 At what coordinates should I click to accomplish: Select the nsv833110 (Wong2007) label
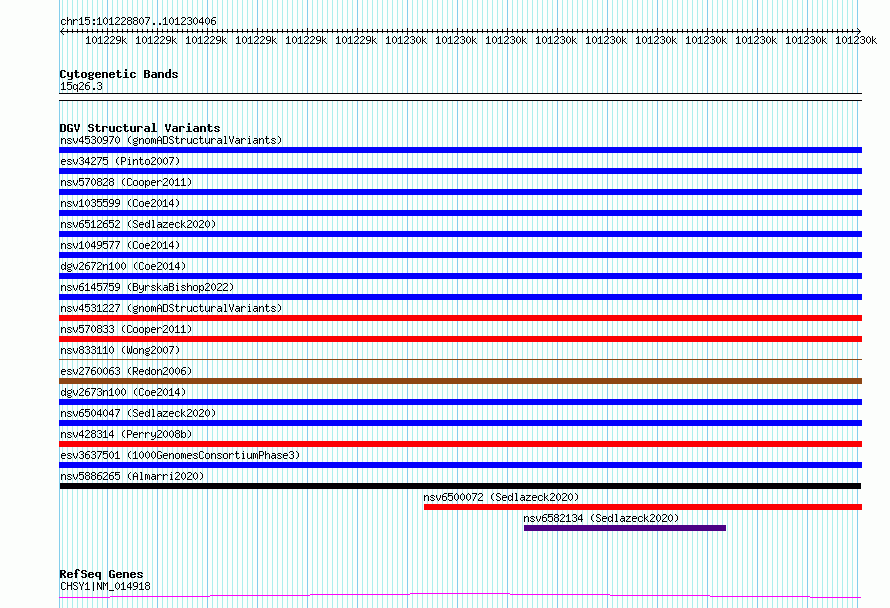coord(120,350)
